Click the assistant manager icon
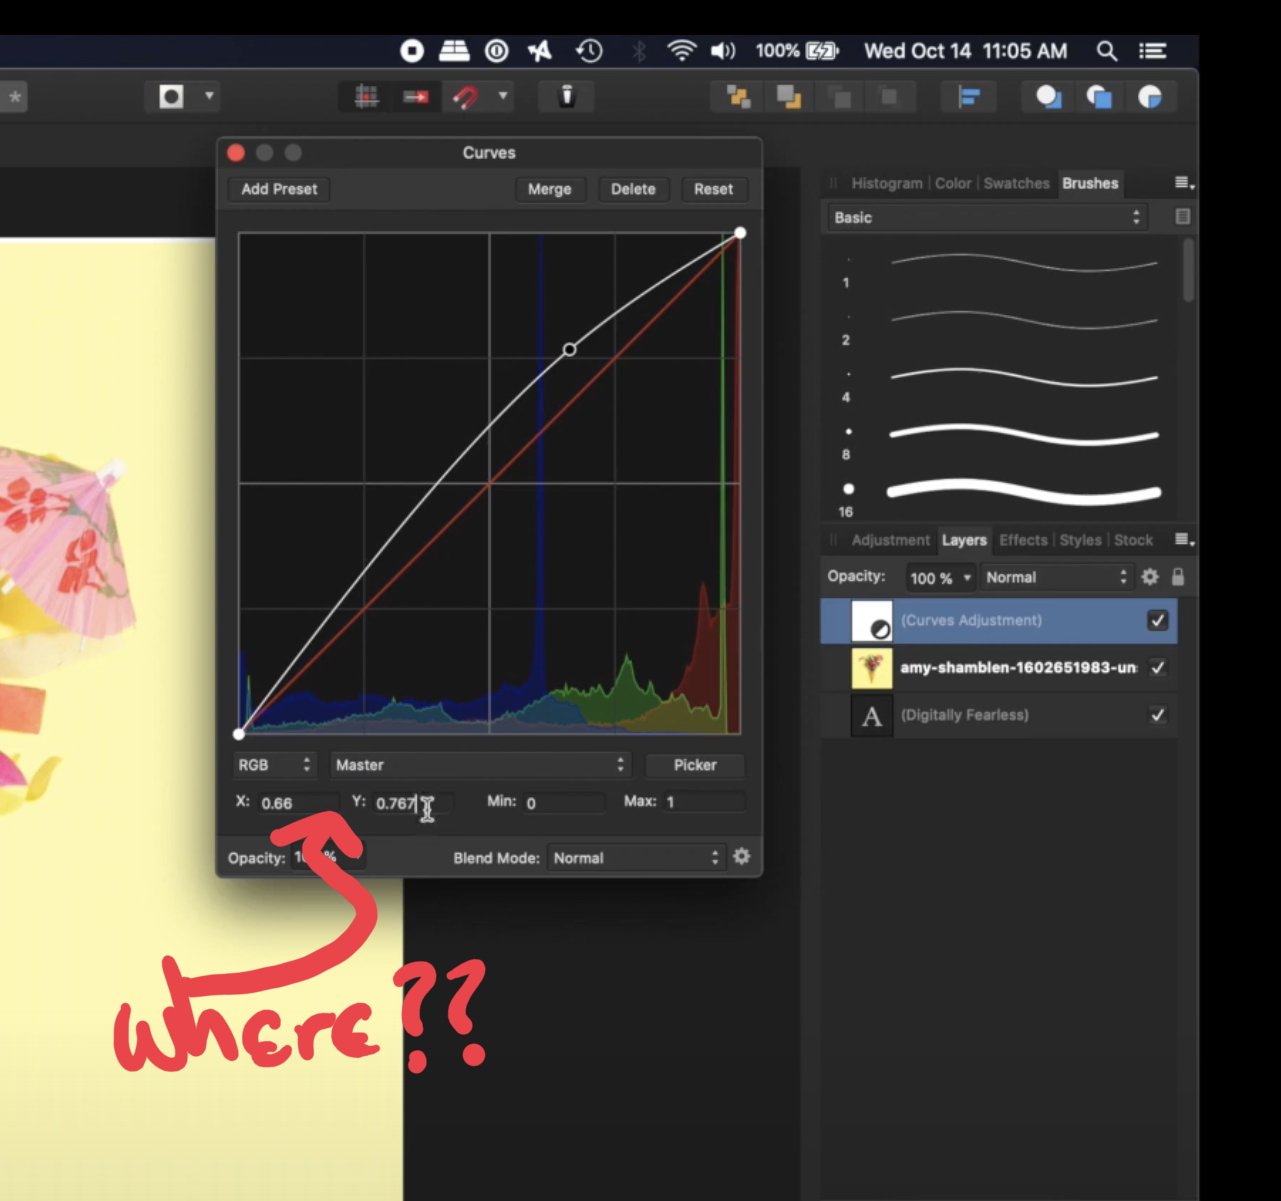The width and height of the screenshot is (1281, 1201). pos(567,96)
